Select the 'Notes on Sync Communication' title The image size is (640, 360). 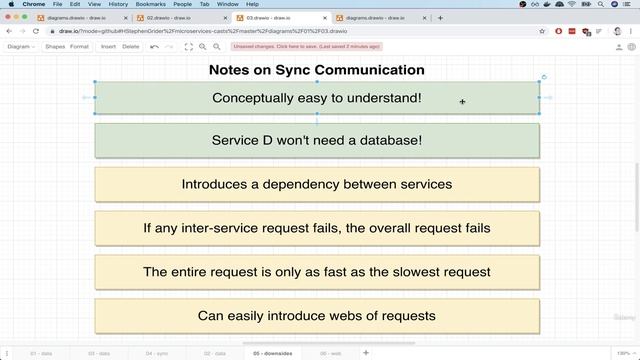click(x=317, y=70)
